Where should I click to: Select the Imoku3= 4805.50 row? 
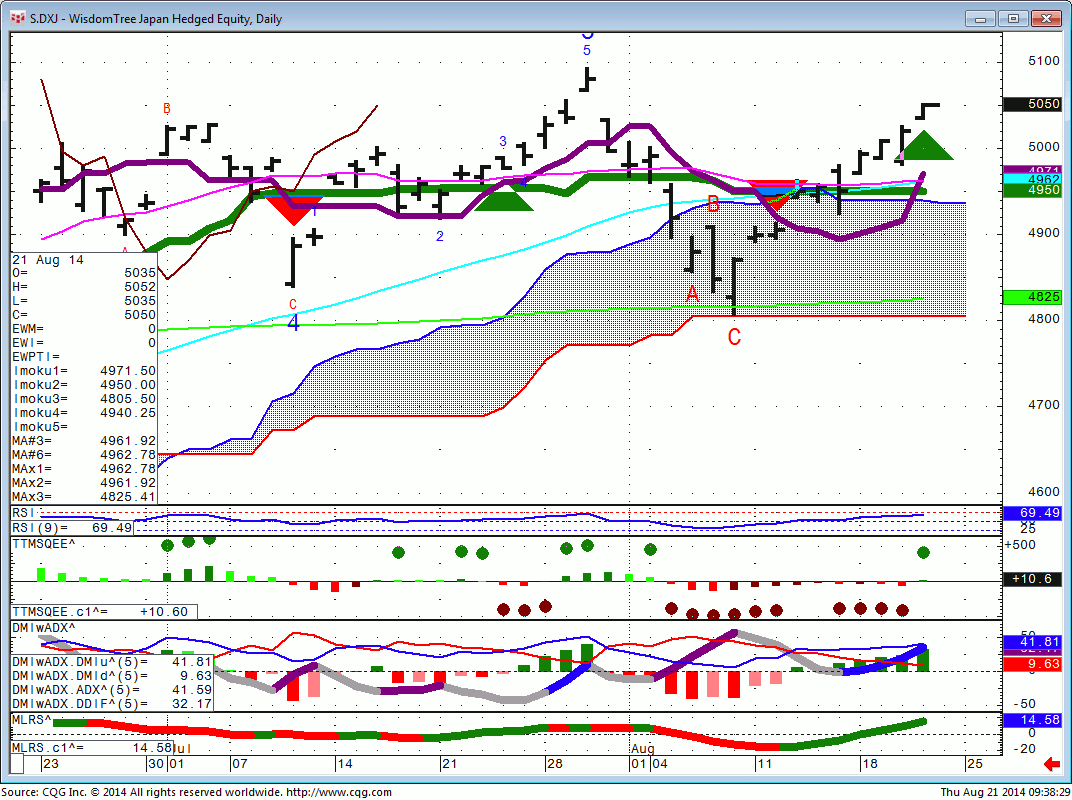[x=84, y=399]
